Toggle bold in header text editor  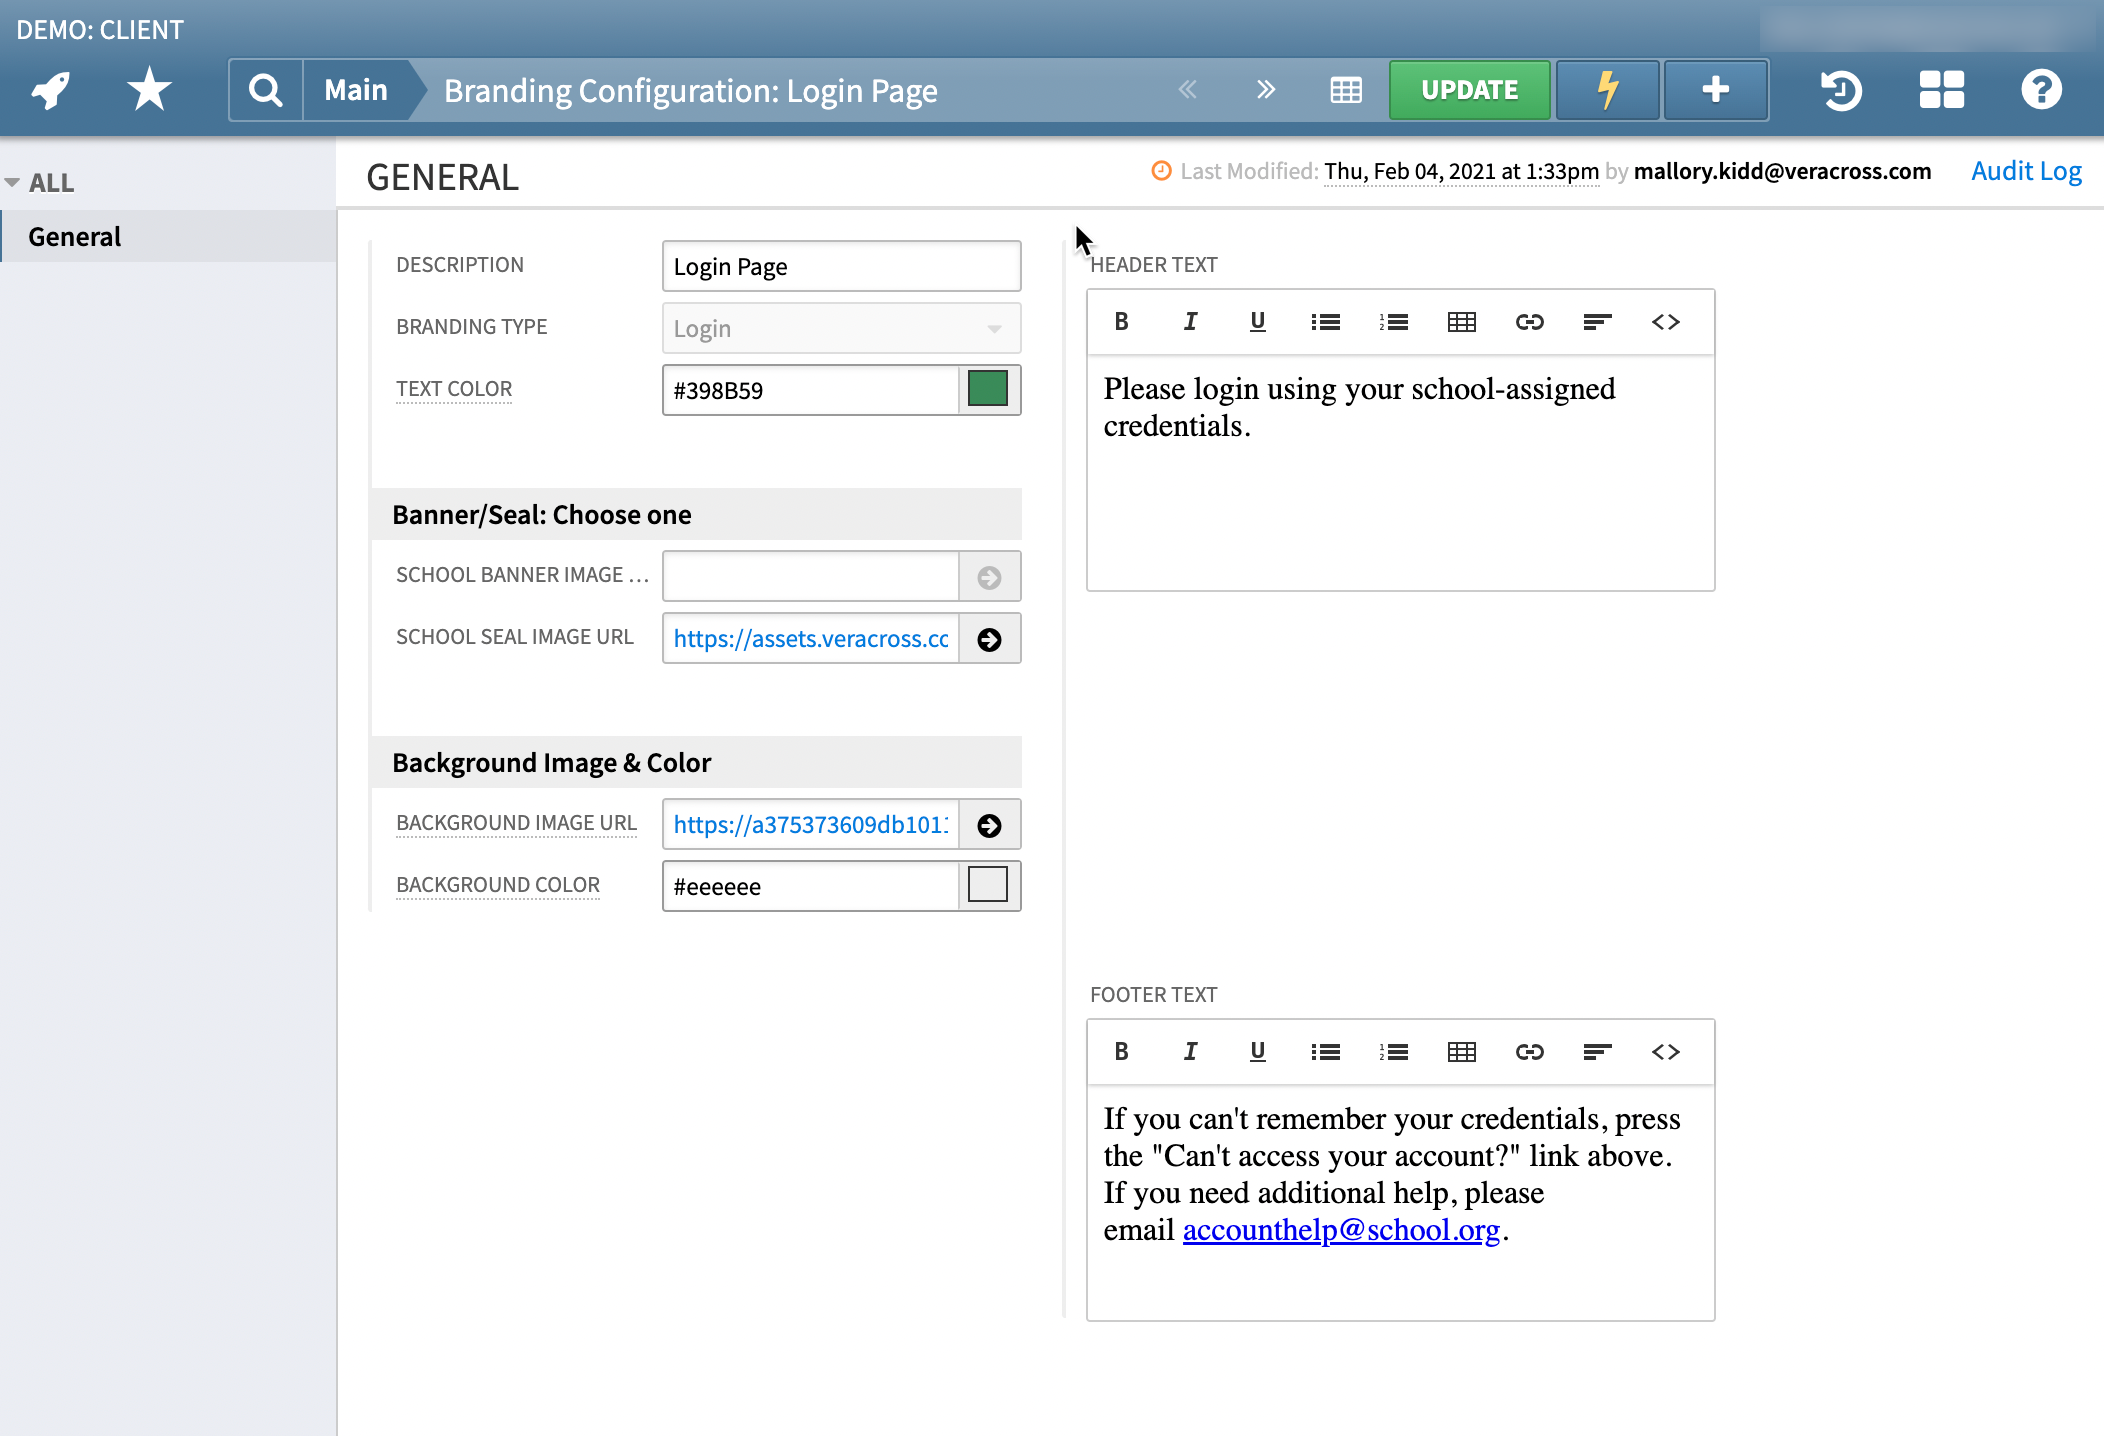(x=1121, y=322)
